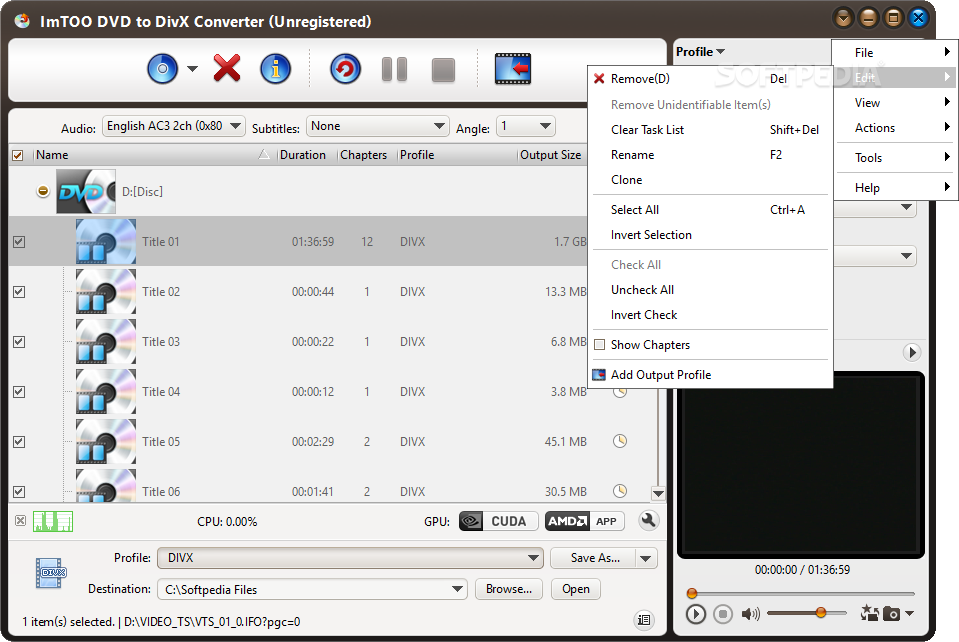Click the clock icon on Title 05 row

tap(620, 441)
